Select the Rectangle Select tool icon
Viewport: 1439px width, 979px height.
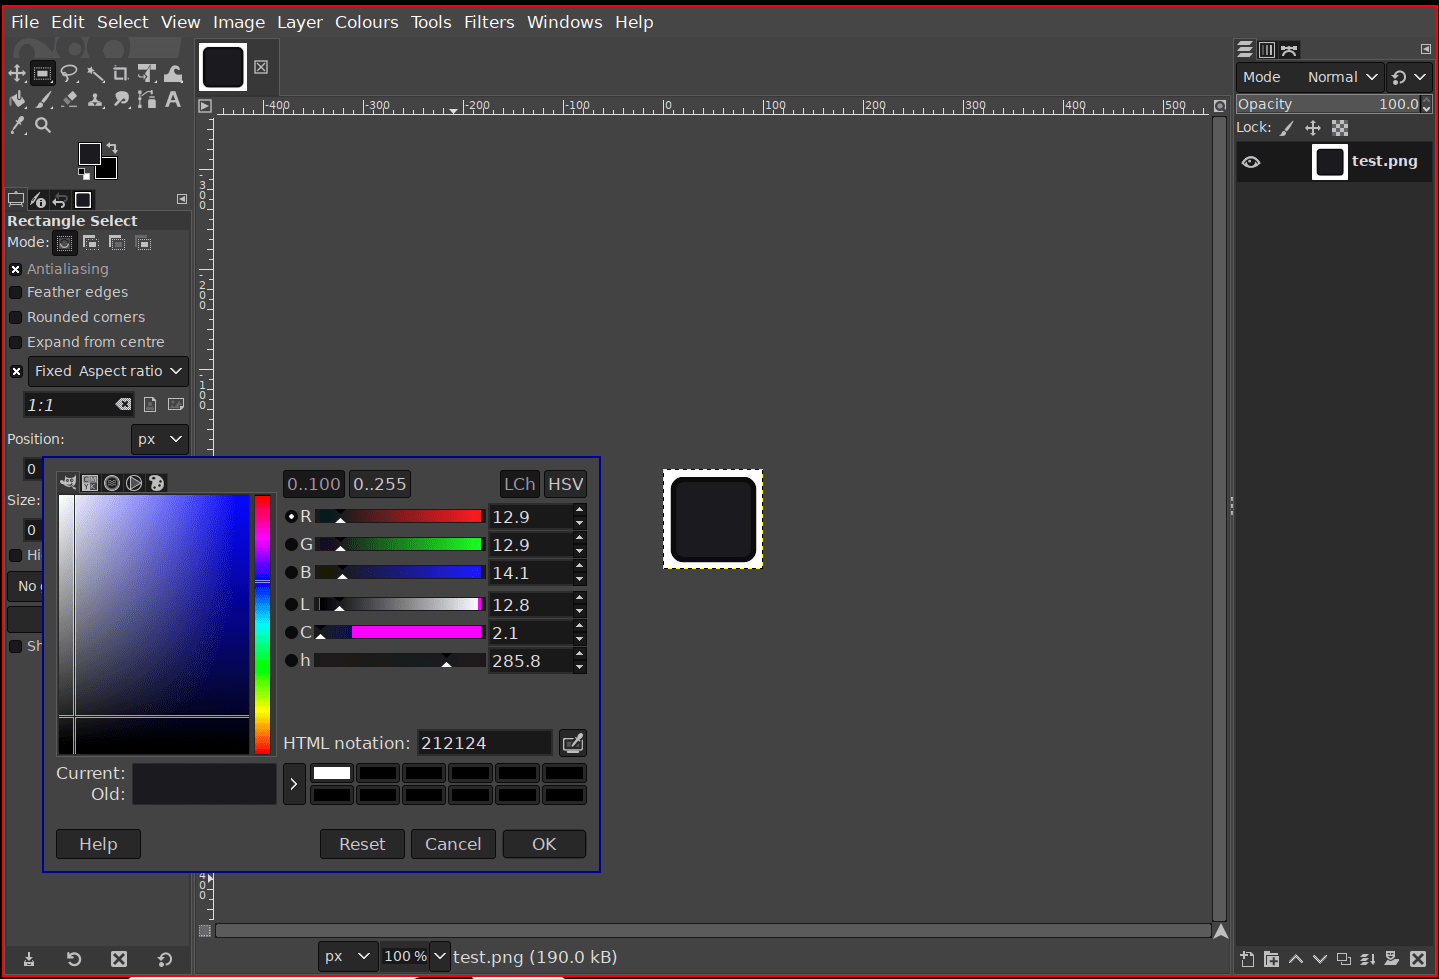tap(43, 73)
